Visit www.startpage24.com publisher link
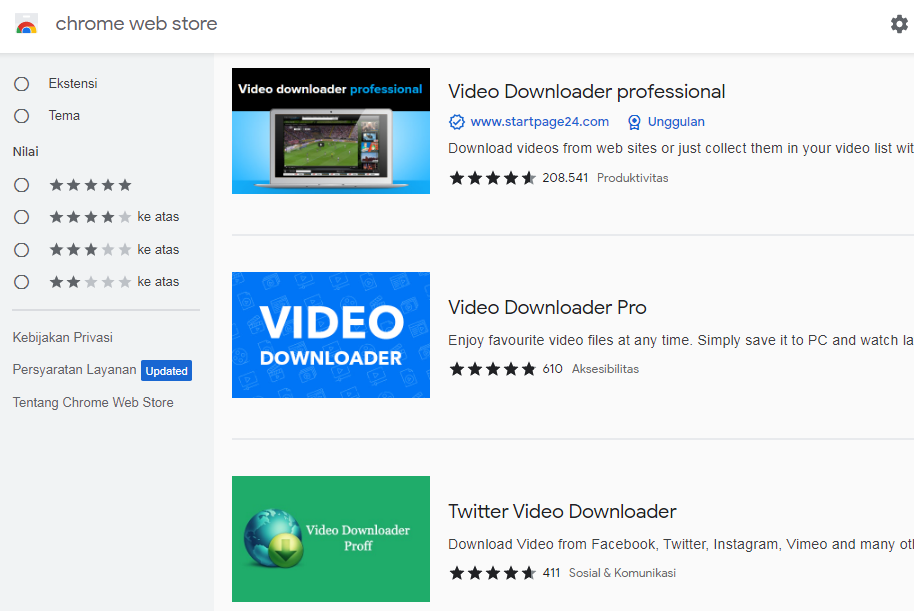Viewport: 914px width, 611px height. click(x=539, y=122)
